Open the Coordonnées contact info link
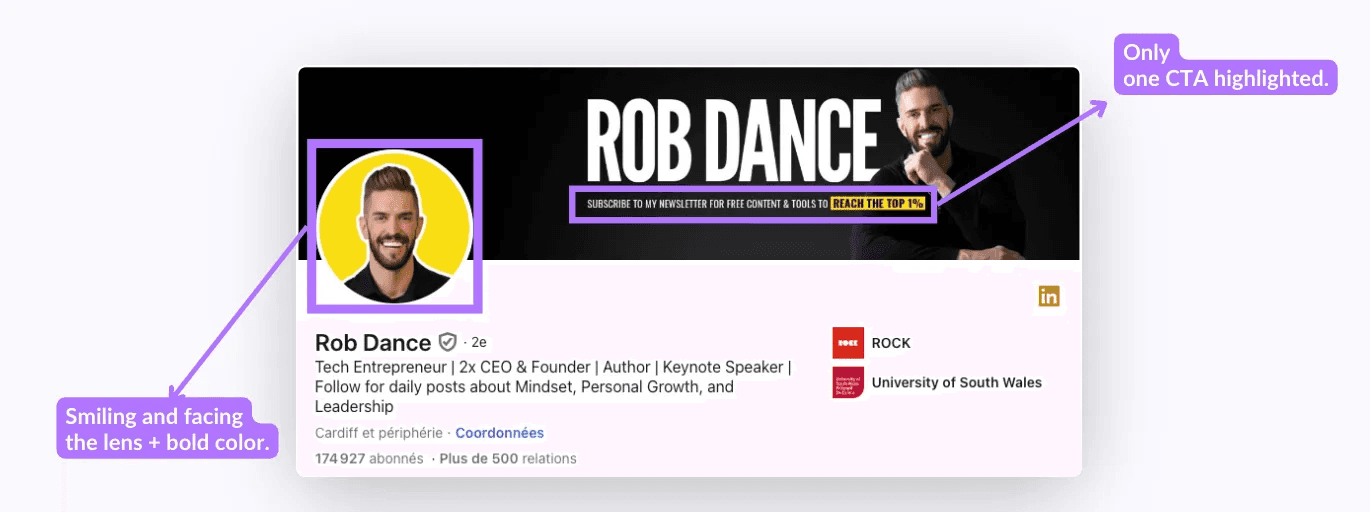This screenshot has width=1370, height=512. 500,433
